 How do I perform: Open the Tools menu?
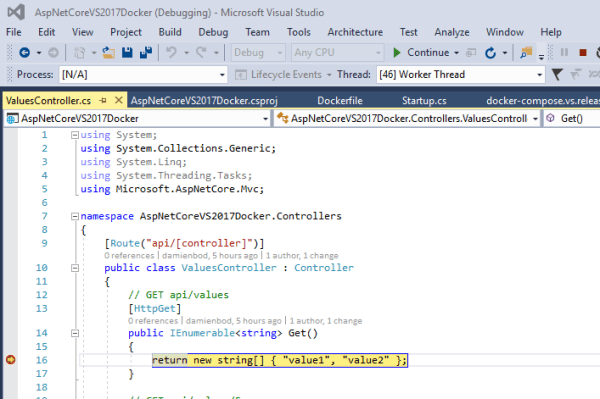299,32
